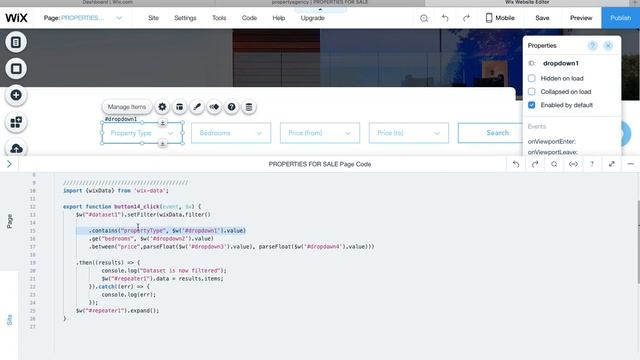Open Properties panel help icon
This screenshot has height=360, width=640.
pos(592,45)
